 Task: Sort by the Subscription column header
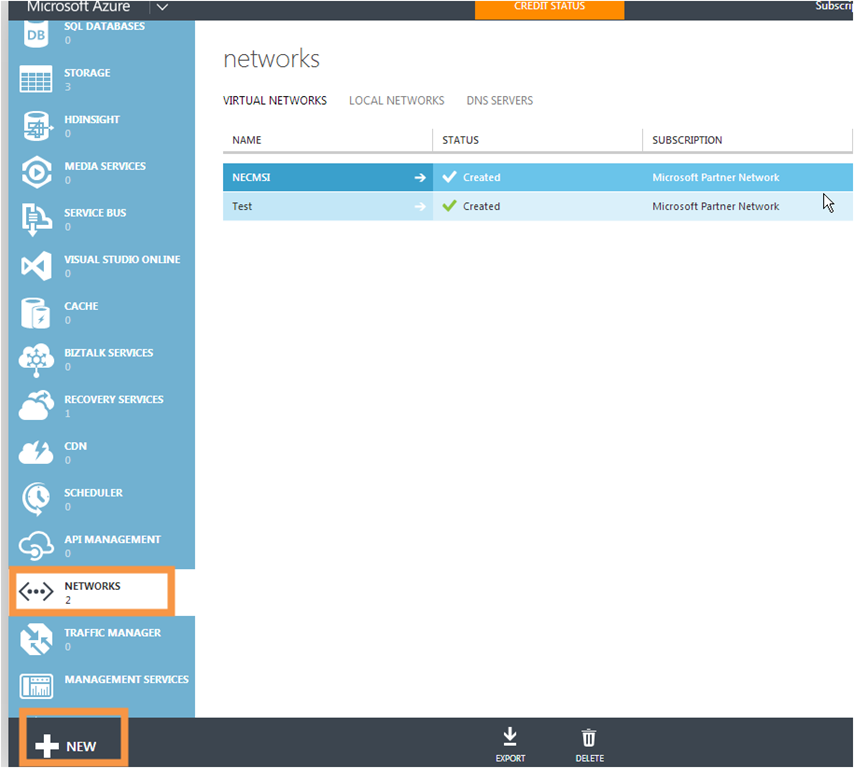point(687,140)
